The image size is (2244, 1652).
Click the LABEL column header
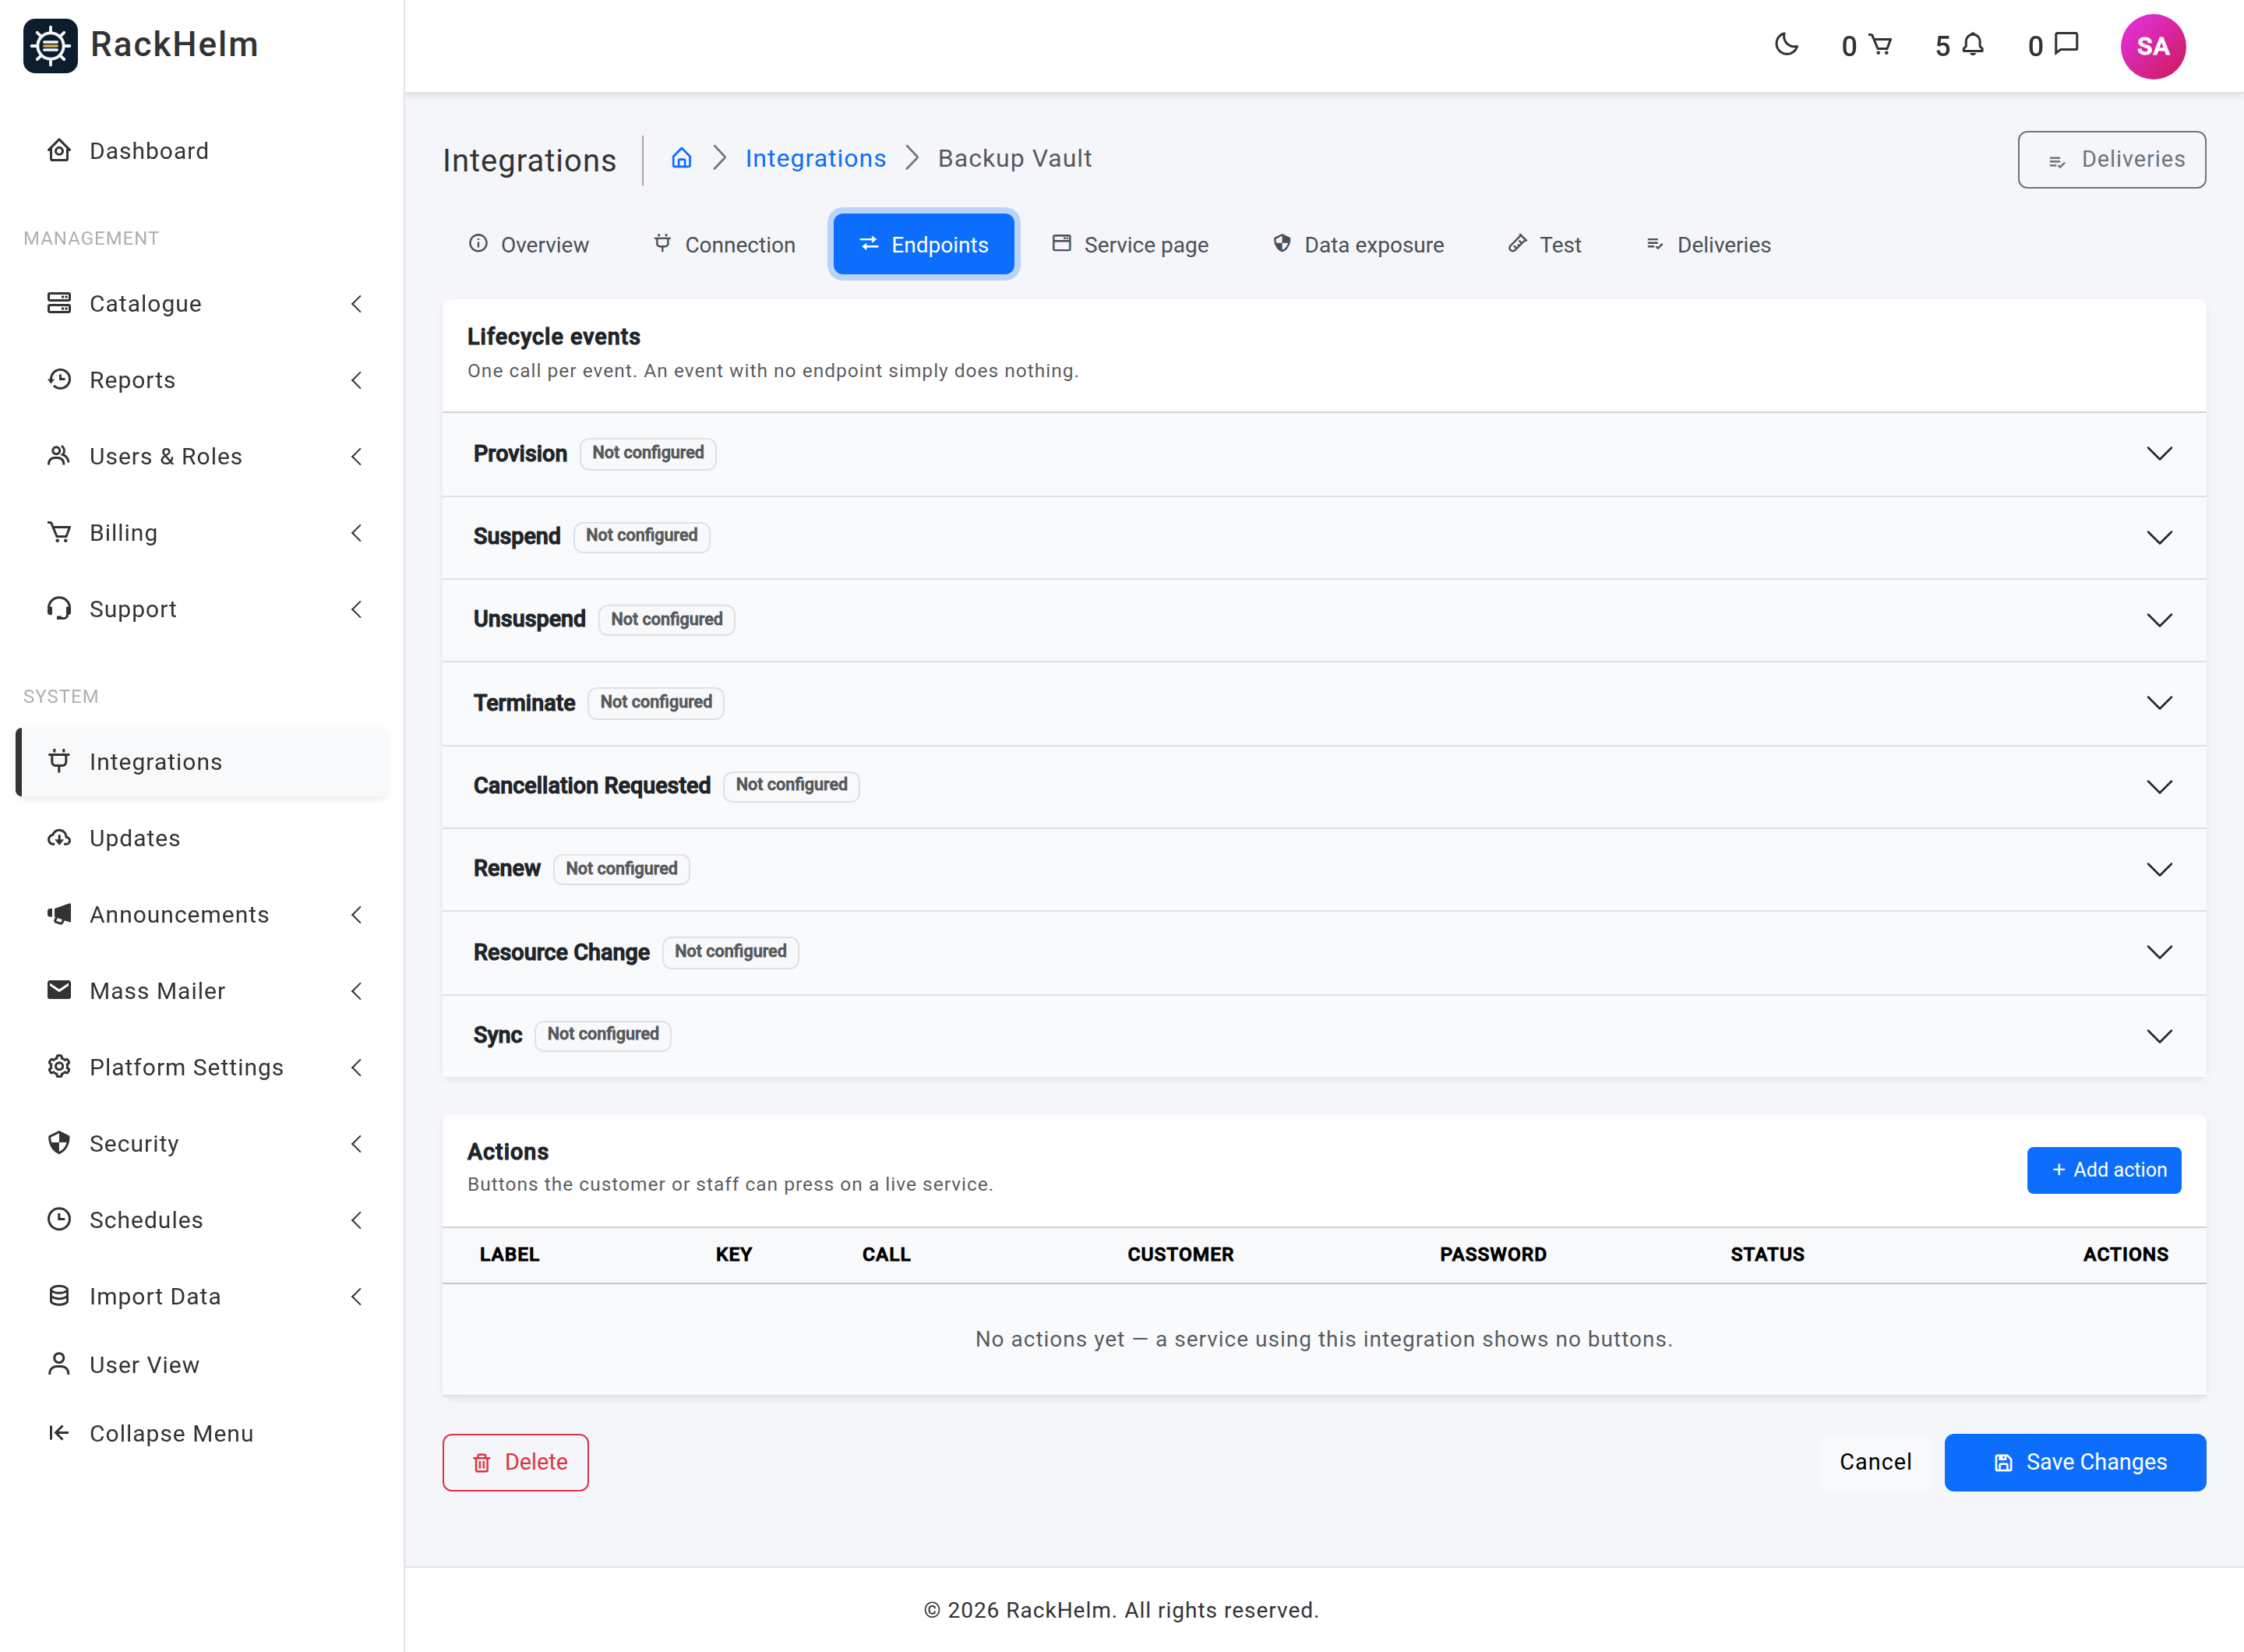509,1254
